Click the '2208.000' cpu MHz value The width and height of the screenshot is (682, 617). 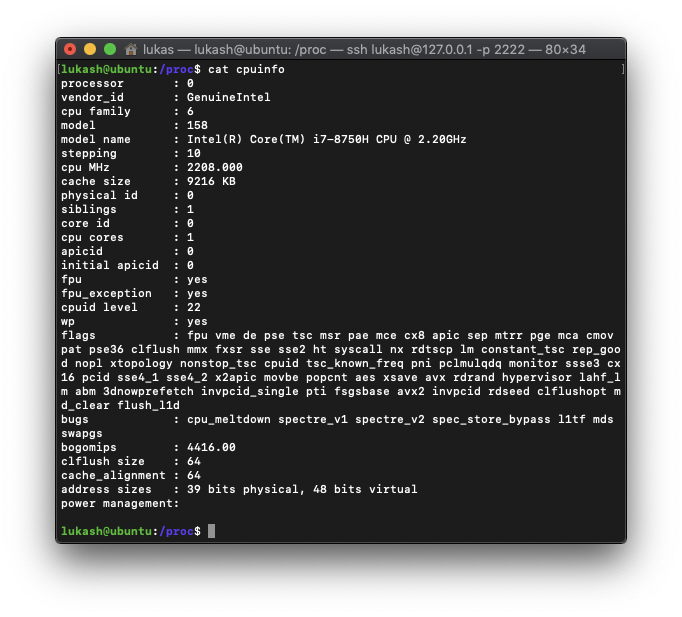click(x=215, y=167)
